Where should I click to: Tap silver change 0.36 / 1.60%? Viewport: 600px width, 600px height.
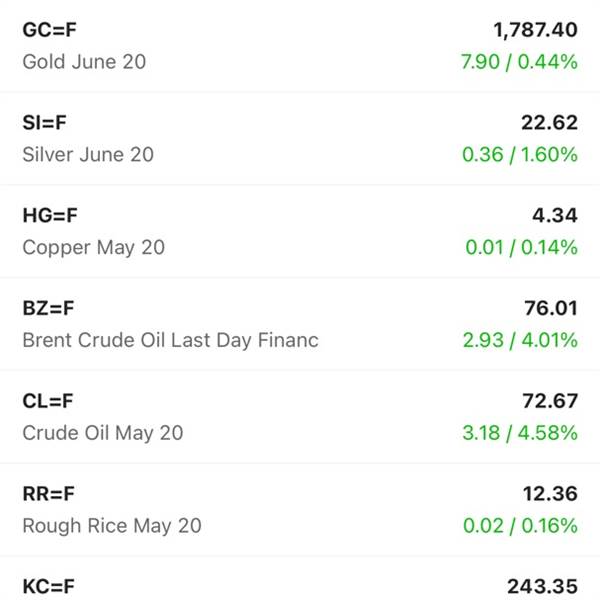pos(520,155)
